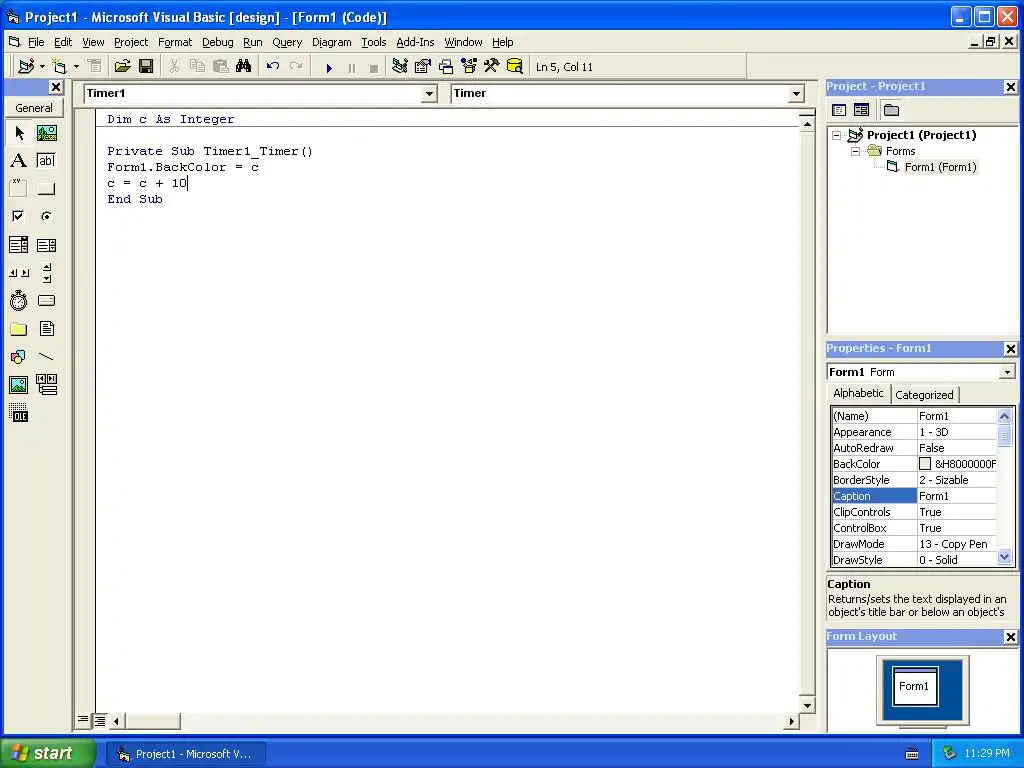Screen dimensions: 1024x768
Task: Collapse Project1 (Project1) tree node
Action: click(837, 136)
